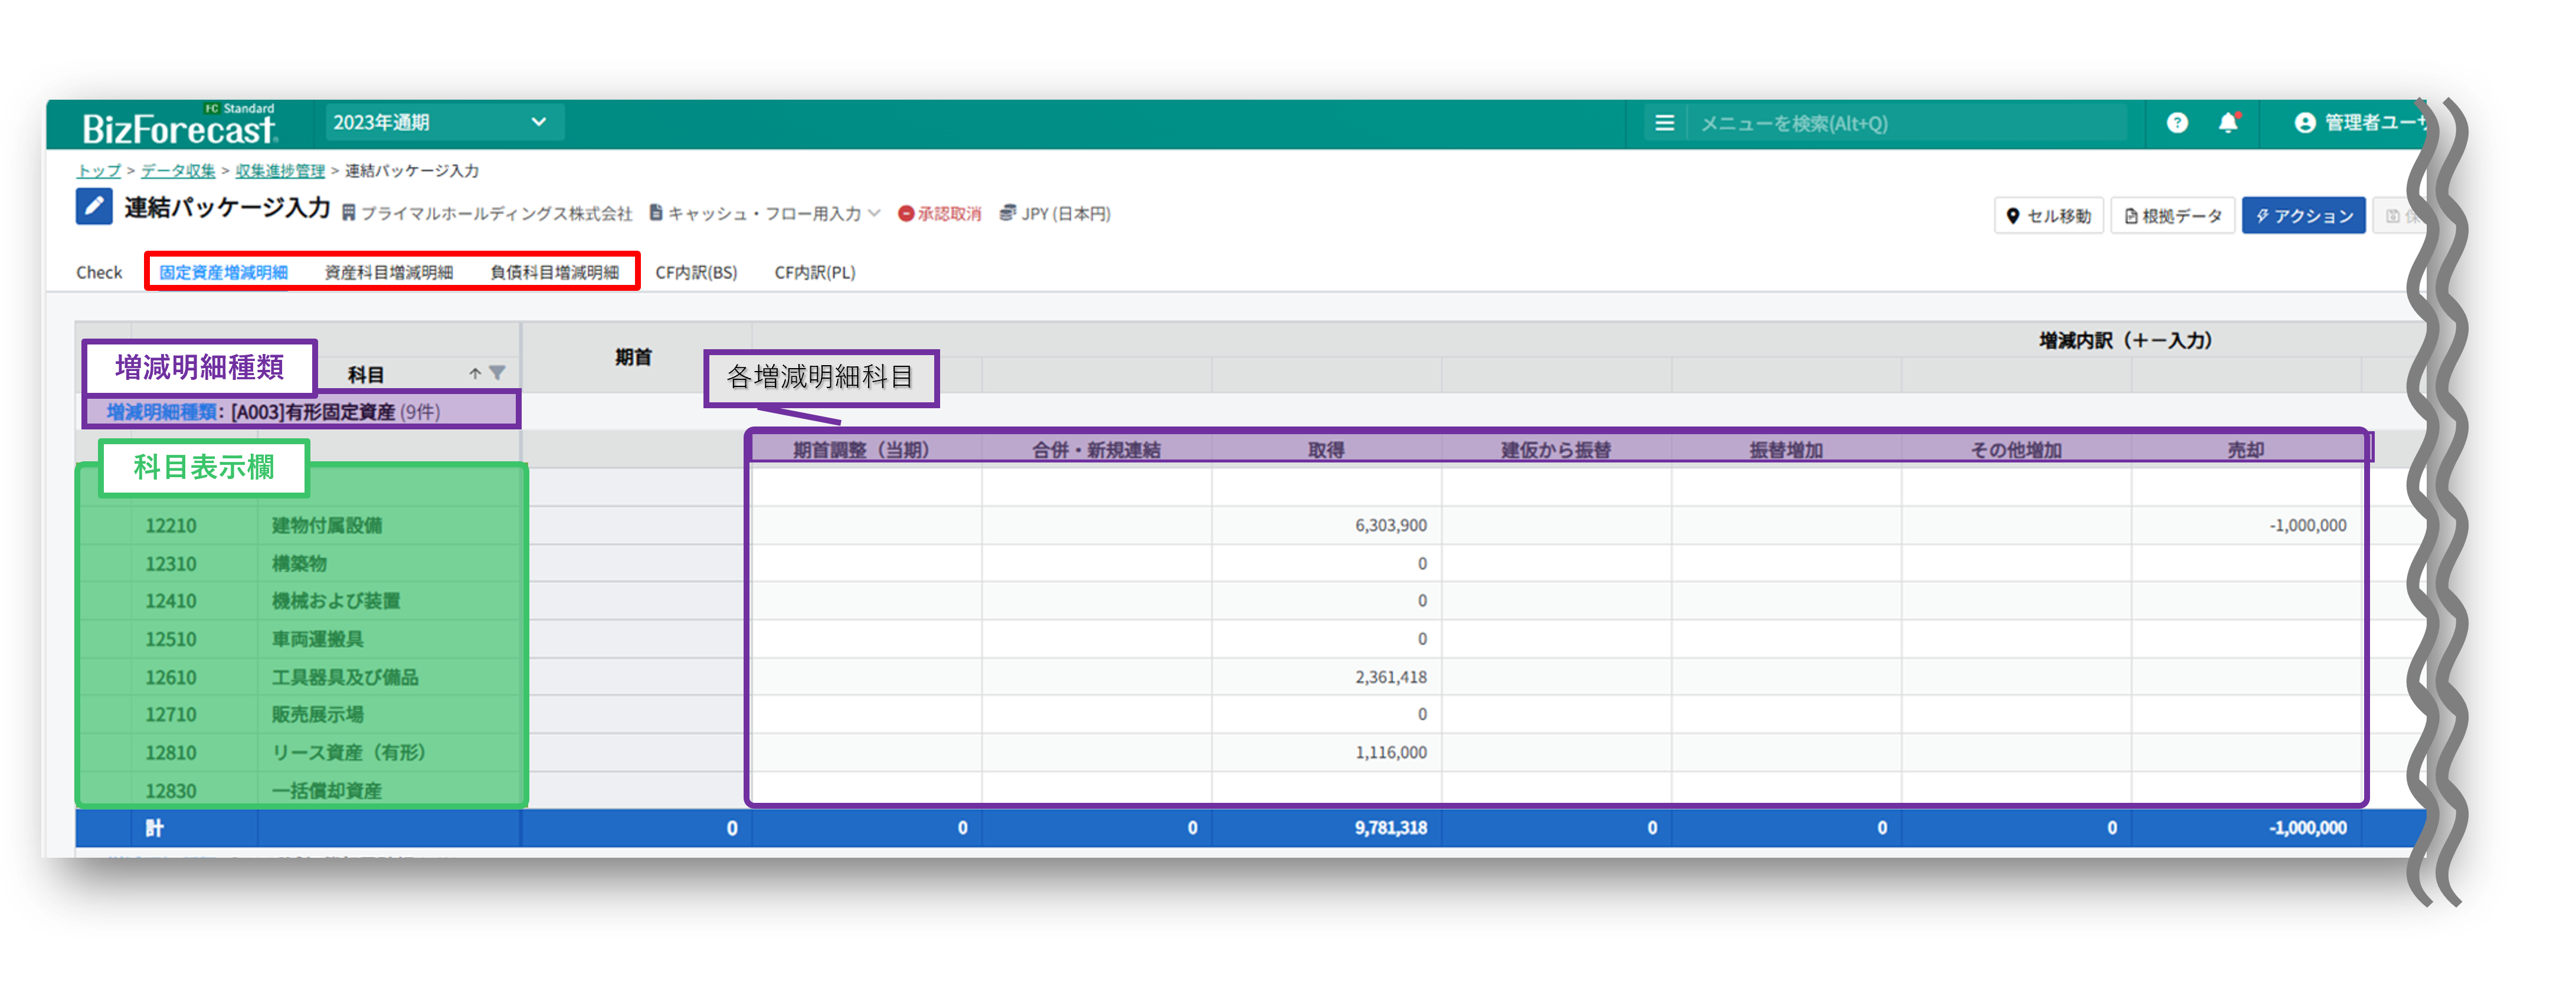The height and width of the screenshot is (1004, 2576).
Task: Open the hamburger menu icon
Action: [1664, 123]
